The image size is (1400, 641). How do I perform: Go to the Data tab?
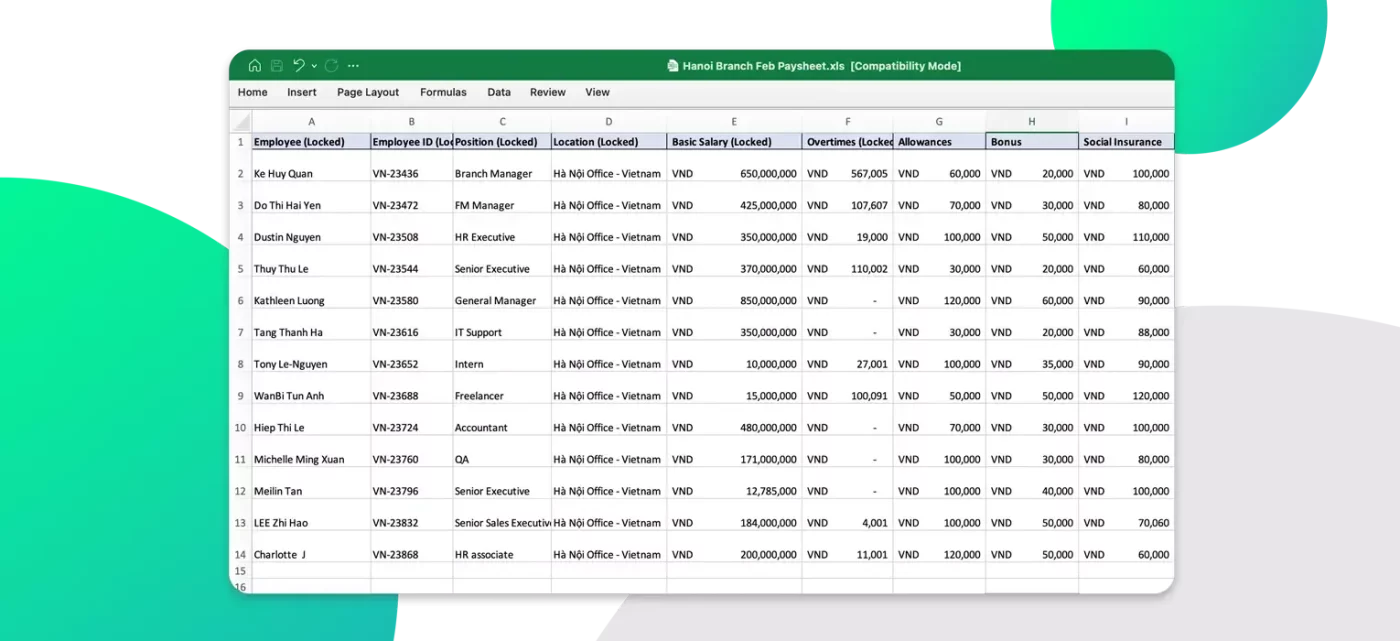click(499, 92)
